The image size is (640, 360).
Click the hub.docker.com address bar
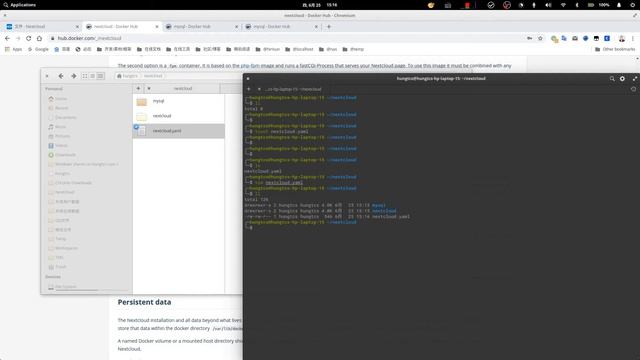pyautogui.click(x=286, y=38)
